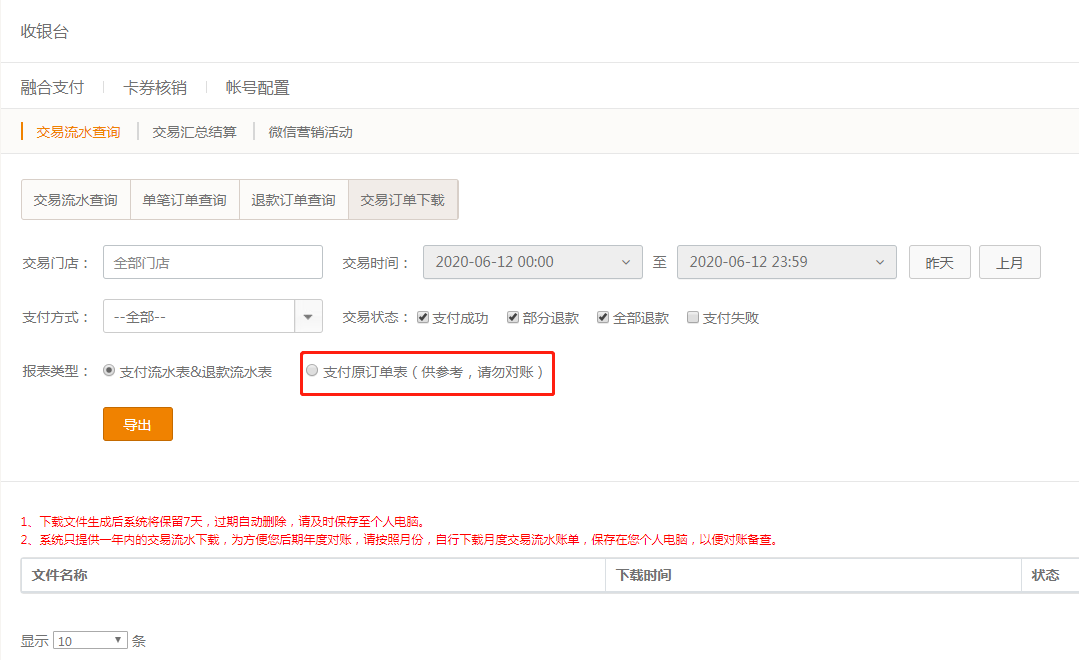The height and width of the screenshot is (660, 1079).
Task: Uncheck the 全部退款 checkbox
Action: coord(602,317)
